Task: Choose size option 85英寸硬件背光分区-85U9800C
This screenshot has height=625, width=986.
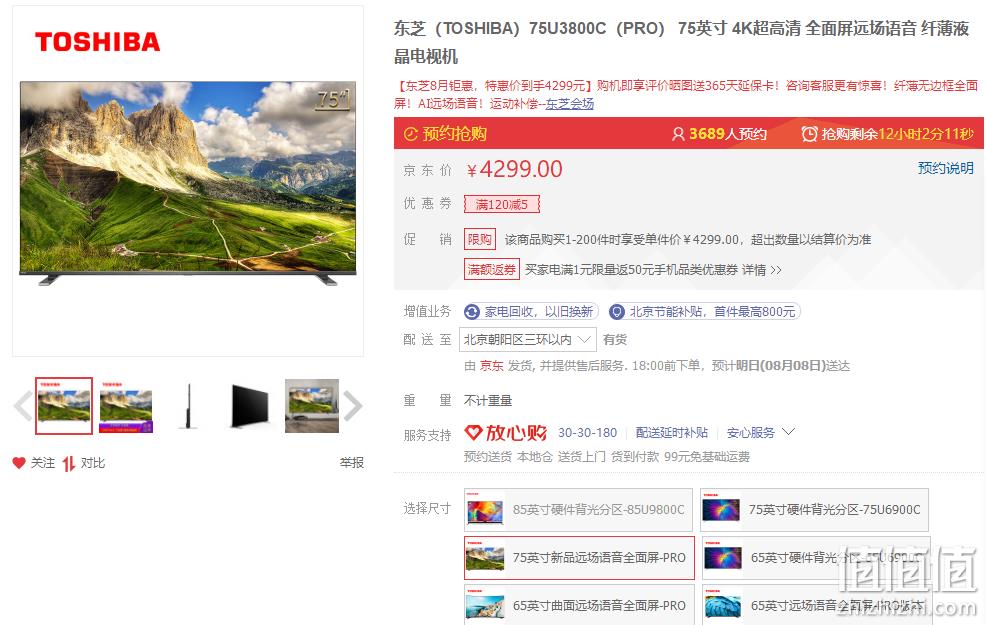Action: pyautogui.click(x=578, y=510)
